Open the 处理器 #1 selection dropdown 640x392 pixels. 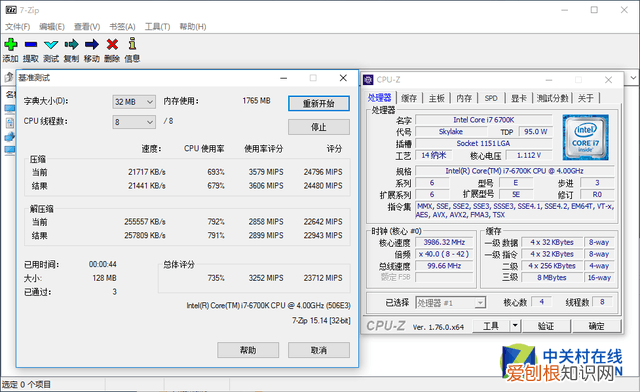click(x=450, y=303)
